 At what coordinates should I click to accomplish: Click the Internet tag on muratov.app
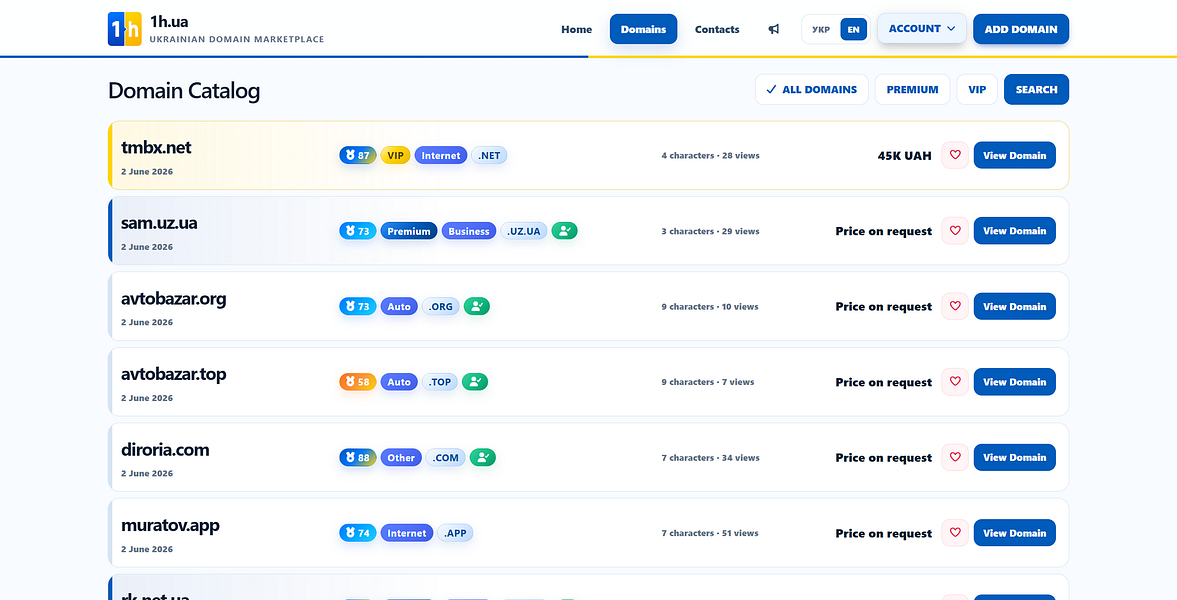(x=407, y=533)
